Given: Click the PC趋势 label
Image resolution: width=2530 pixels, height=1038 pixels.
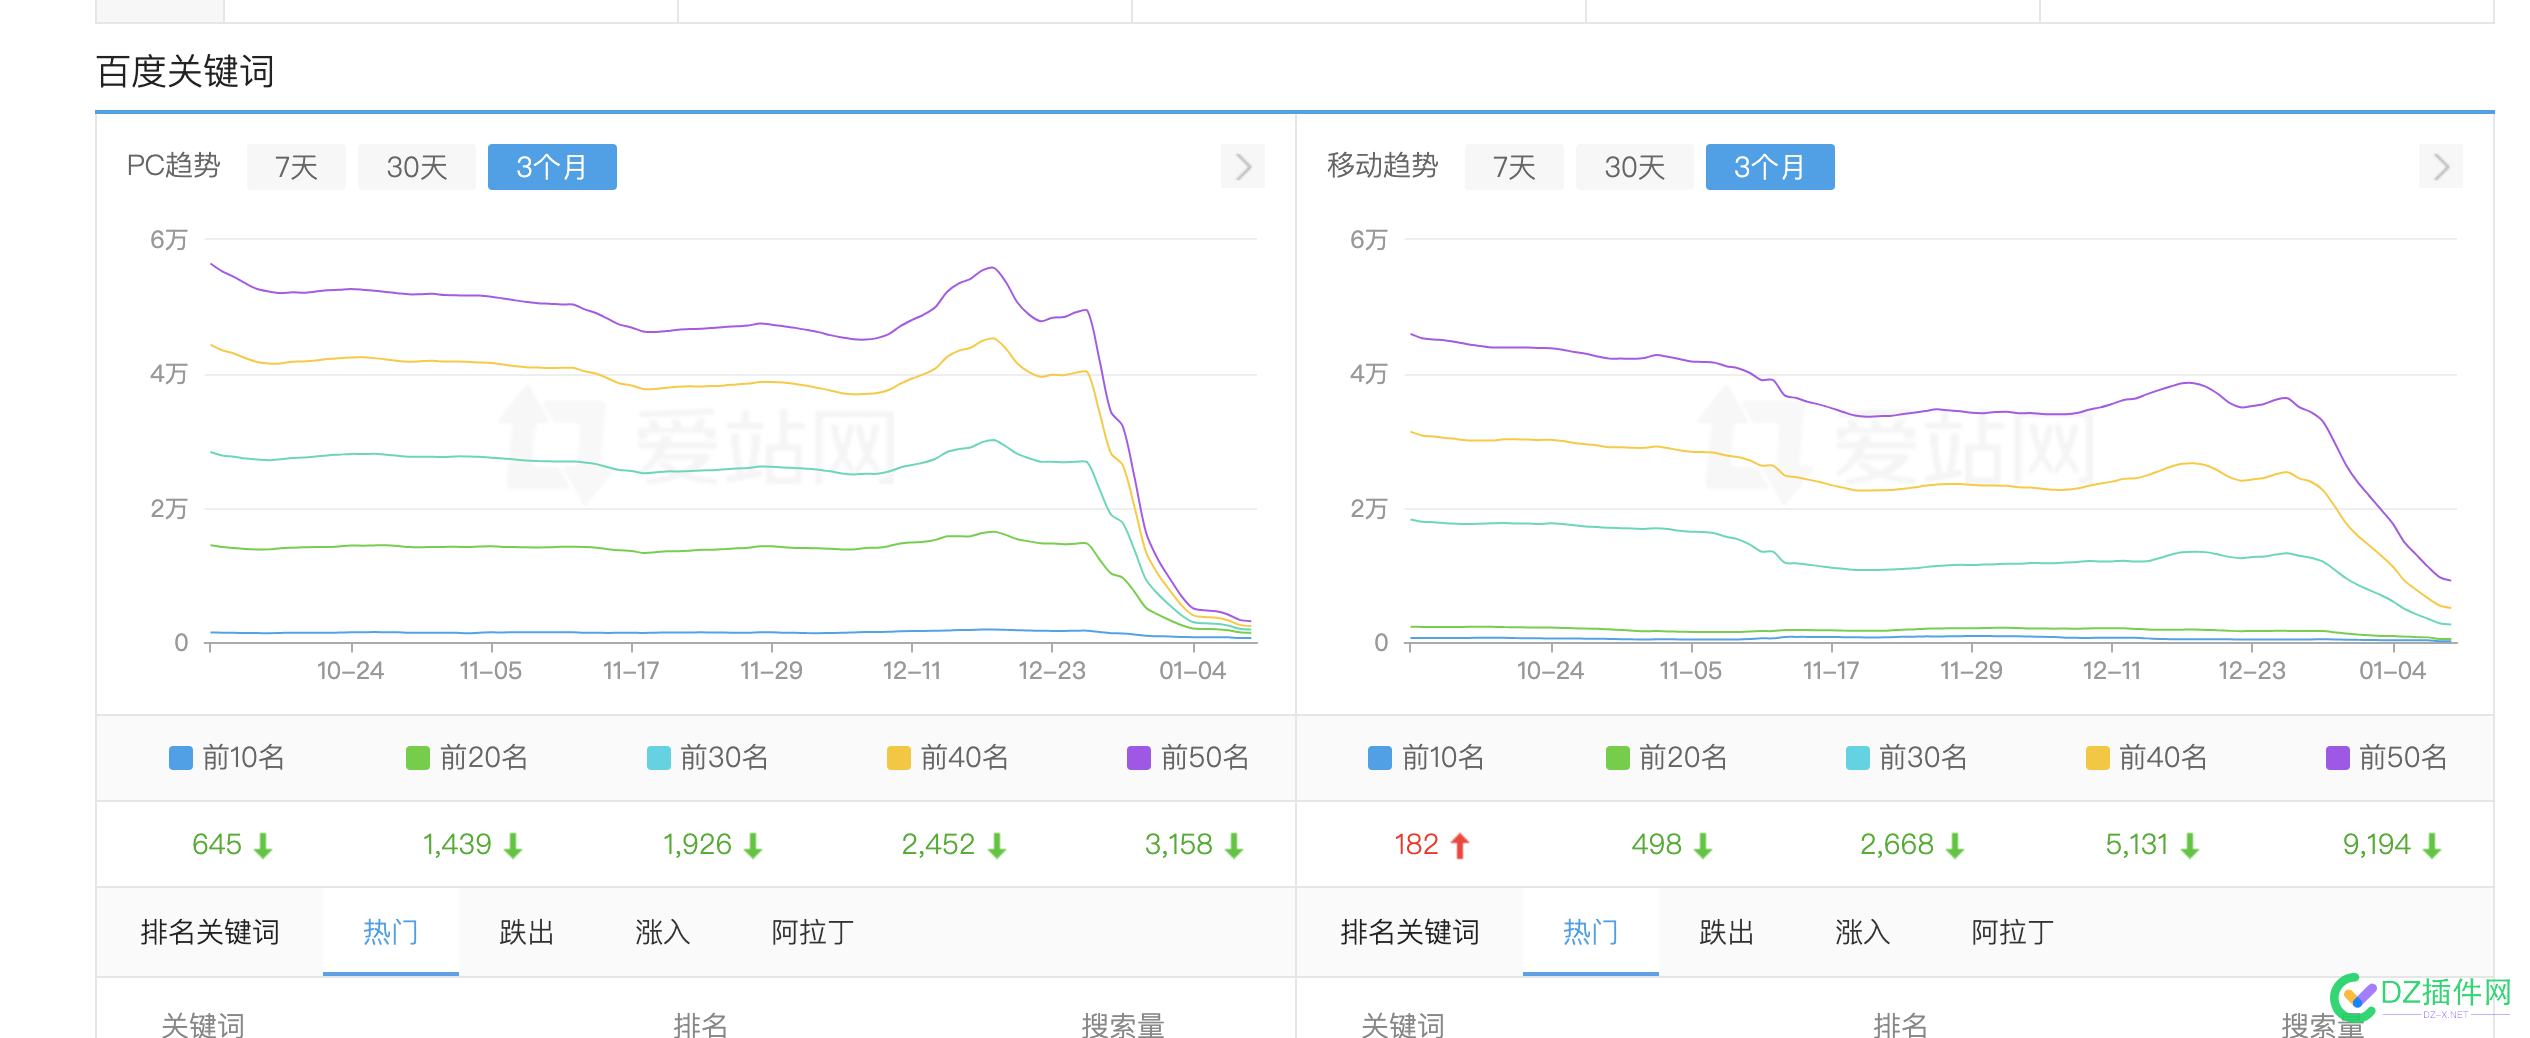Looking at the screenshot, I should pyautogui.click(x=174, y=166).
